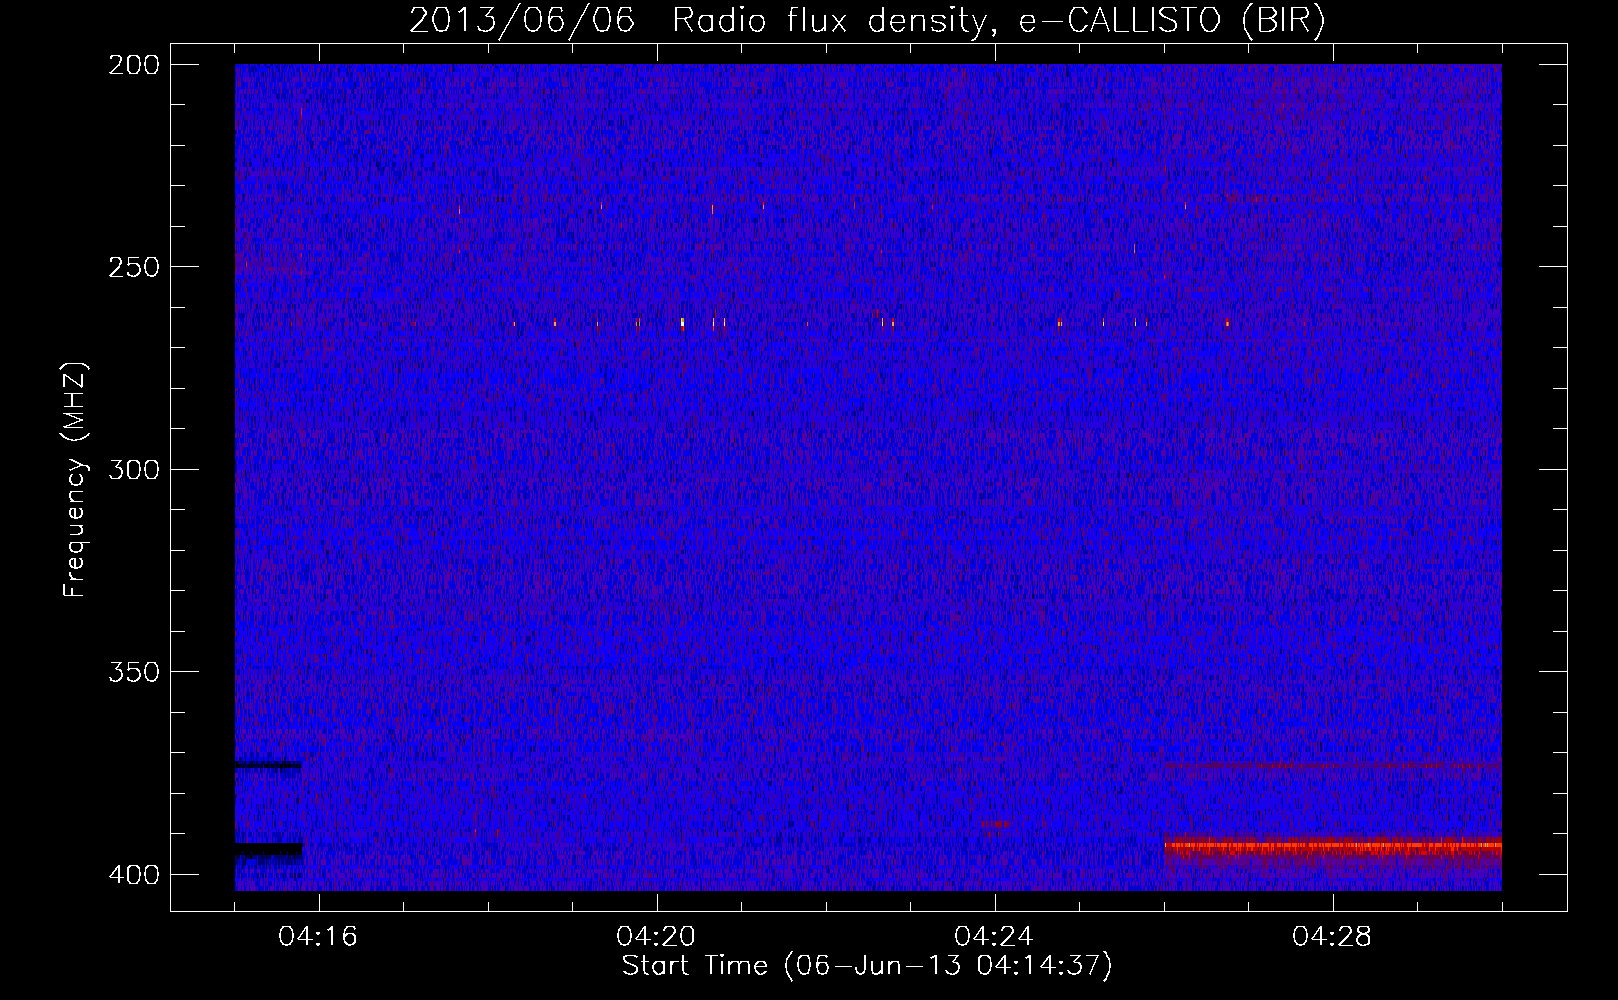Select the 350 frequency tick label
1618x1000 pixels.
(x=133, y=671)
